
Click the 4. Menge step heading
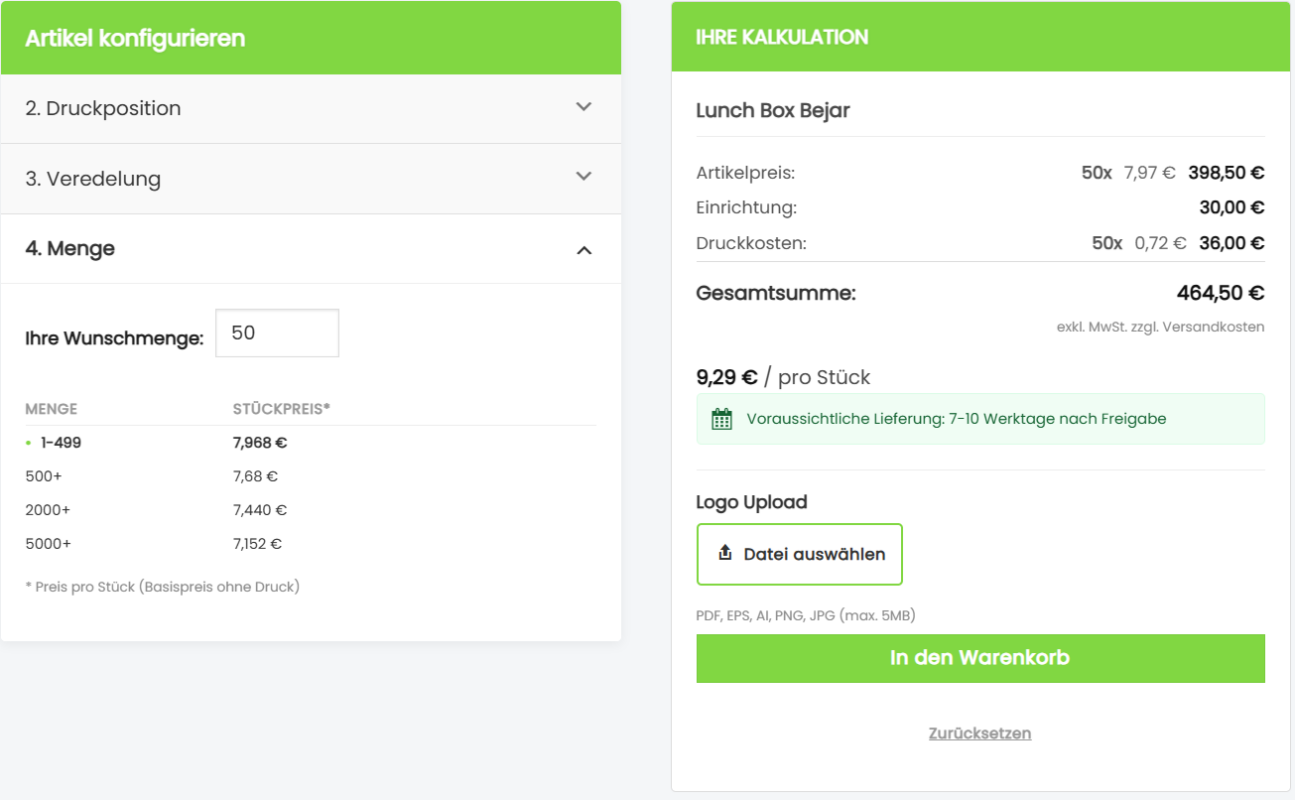point(70,249)
